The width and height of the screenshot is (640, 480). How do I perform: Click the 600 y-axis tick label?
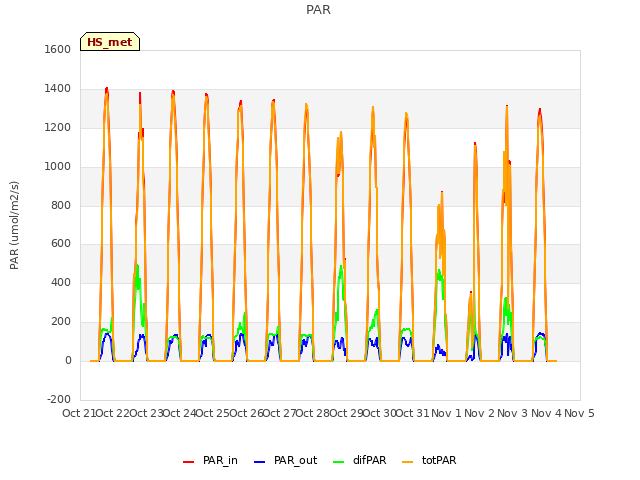click(x=61, y=244)
